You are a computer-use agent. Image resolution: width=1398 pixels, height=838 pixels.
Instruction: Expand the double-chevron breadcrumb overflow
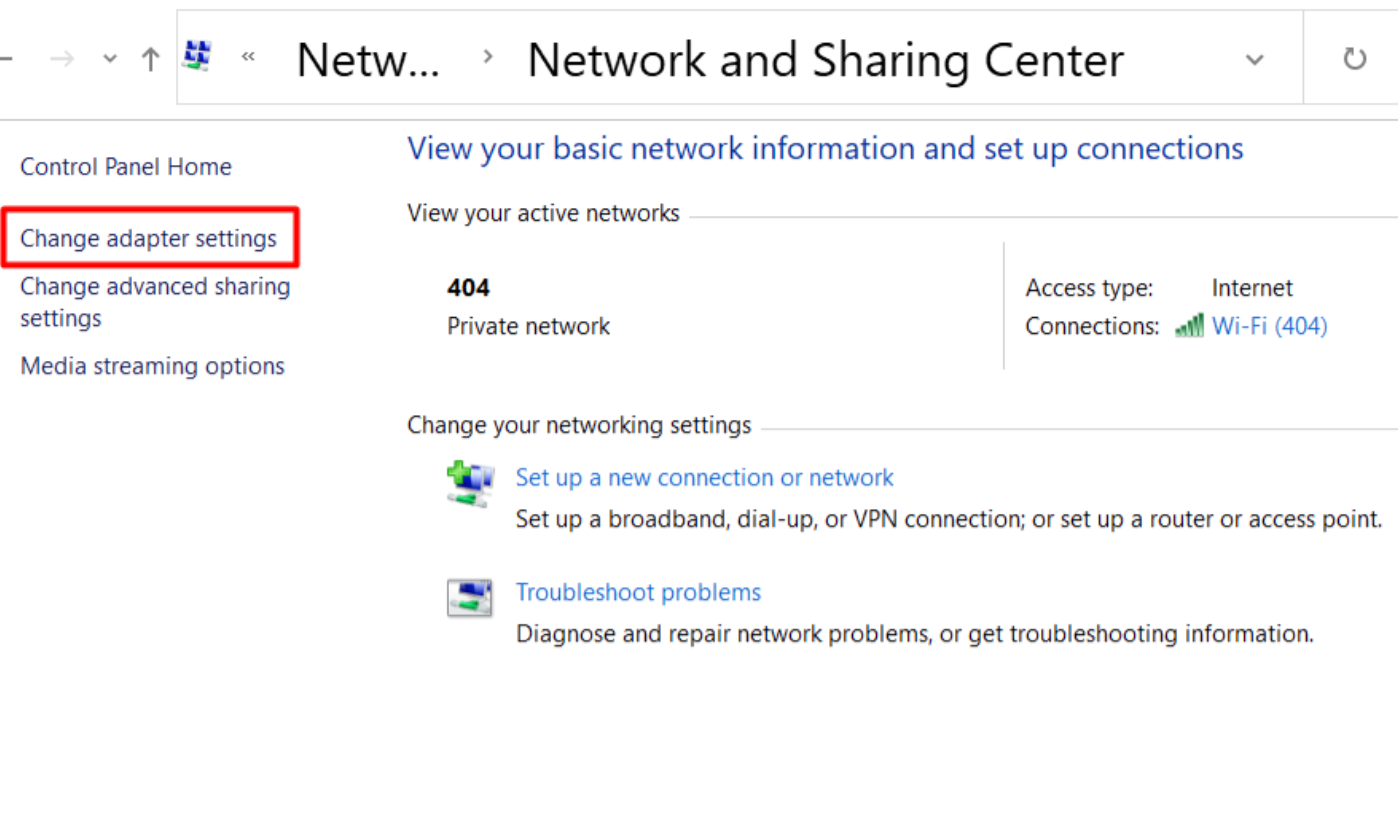(x=248, y=58)
